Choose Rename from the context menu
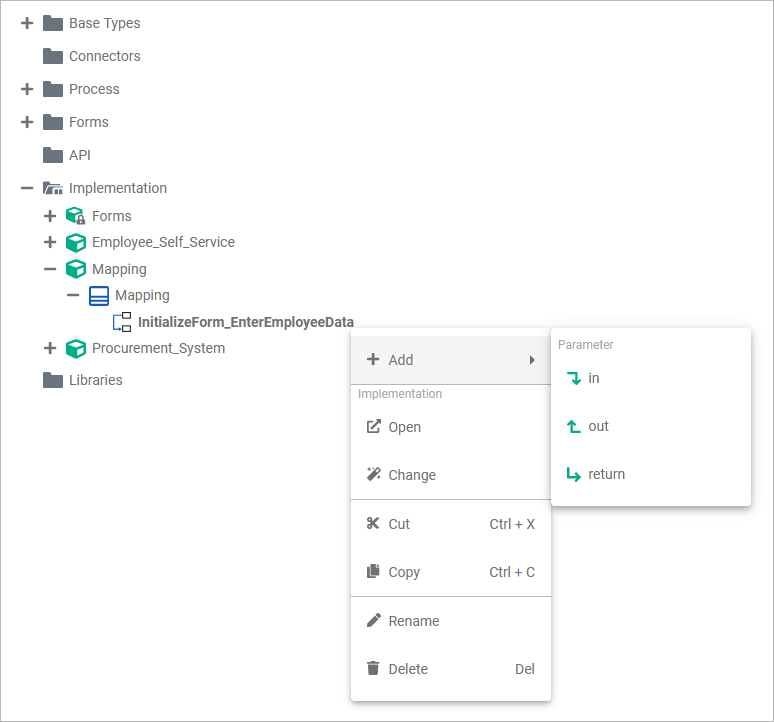The image size is (774, 722). point(413,621)
